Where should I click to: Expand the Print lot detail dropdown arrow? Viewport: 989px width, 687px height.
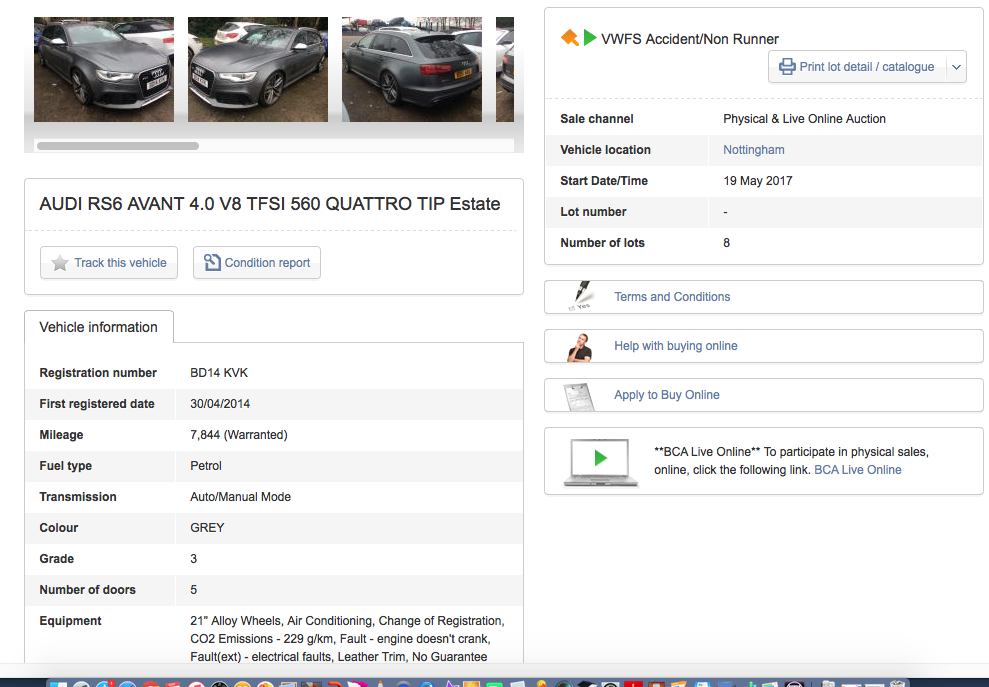956,67
